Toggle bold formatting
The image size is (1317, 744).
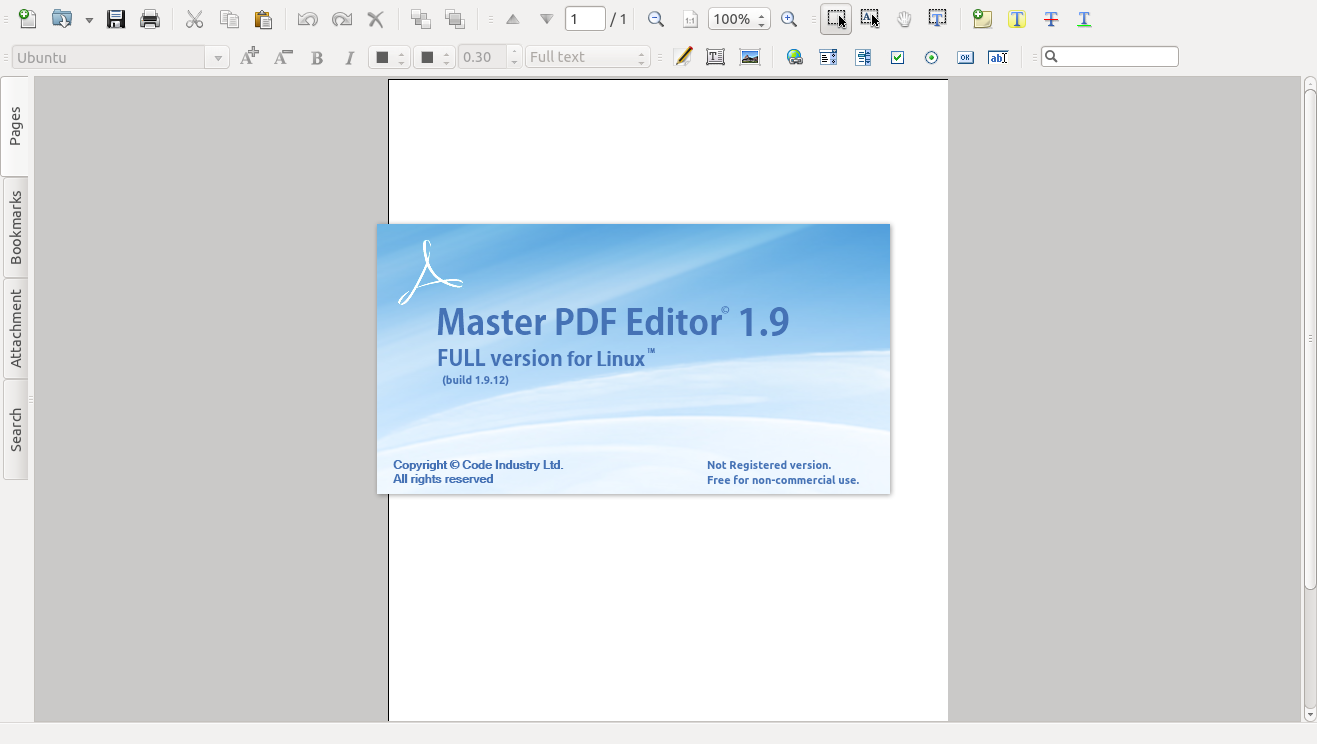coord(317,58)
